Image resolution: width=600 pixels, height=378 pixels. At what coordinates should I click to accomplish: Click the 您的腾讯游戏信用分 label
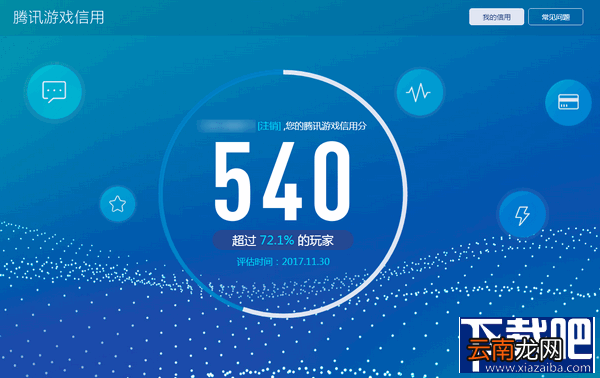click(x=326, y=126)
